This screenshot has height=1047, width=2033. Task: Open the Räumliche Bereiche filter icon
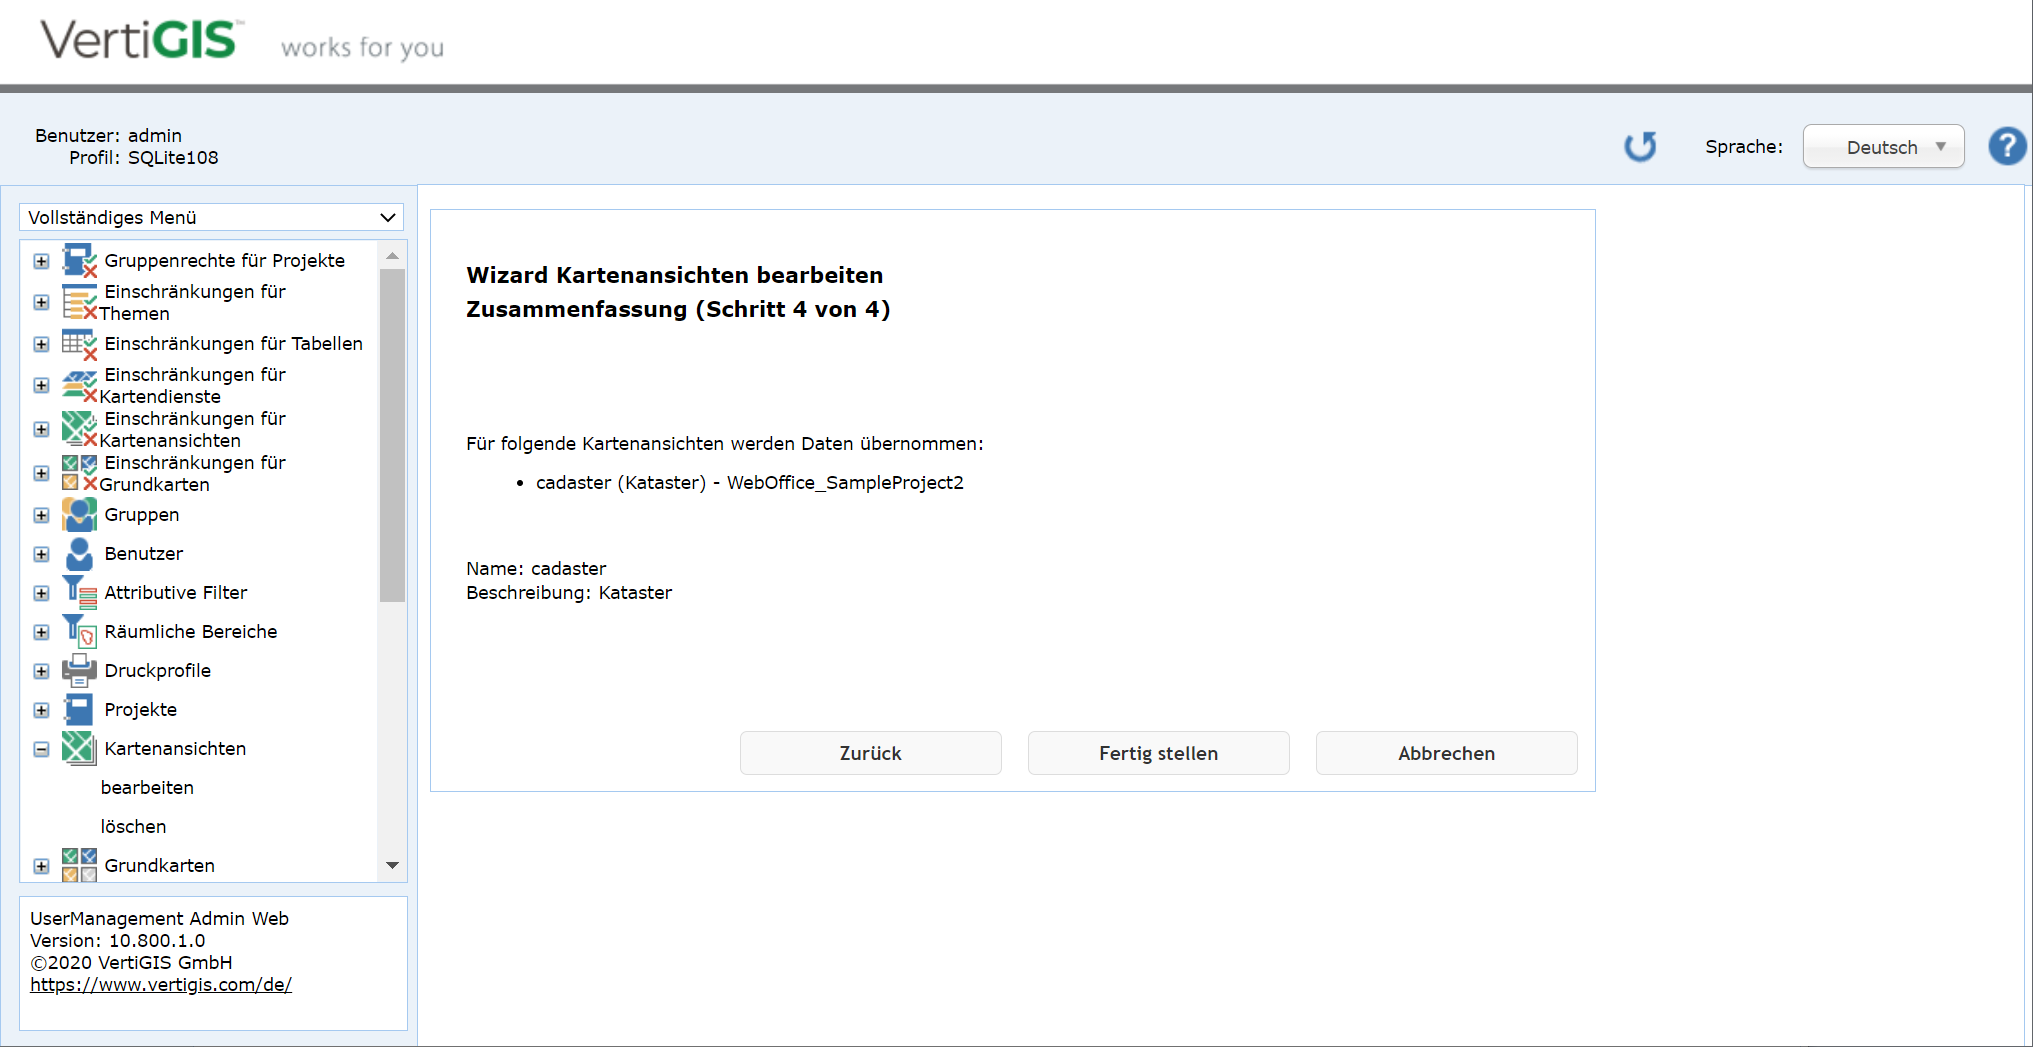[x=79, y=631]
